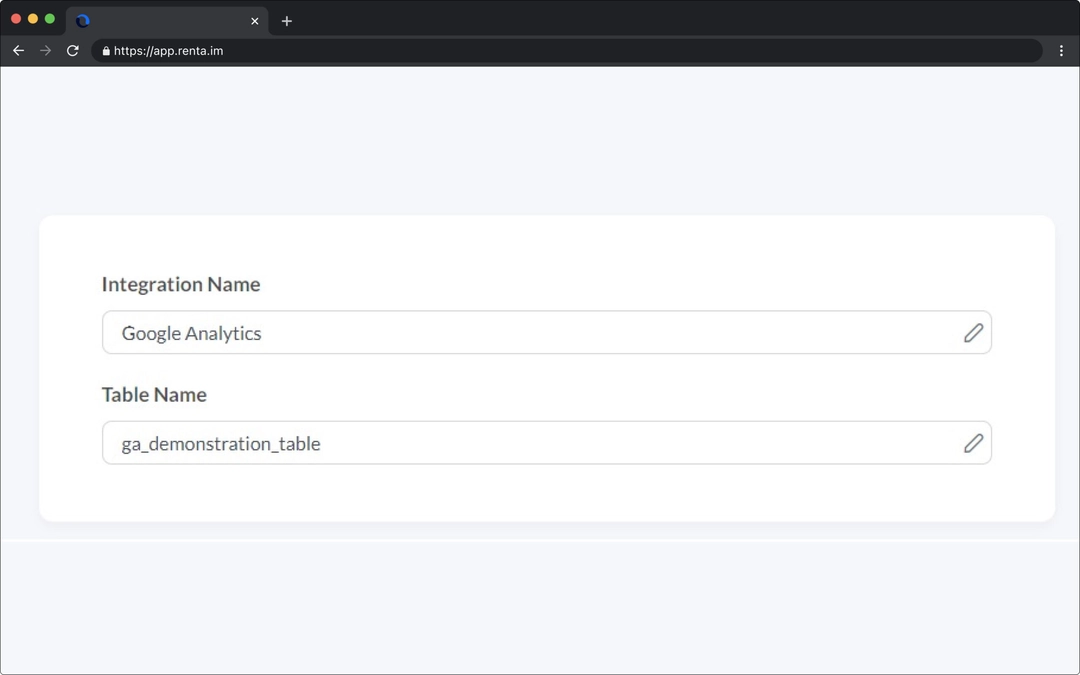Focus the Google Analytics integration name input

(547, 333)
